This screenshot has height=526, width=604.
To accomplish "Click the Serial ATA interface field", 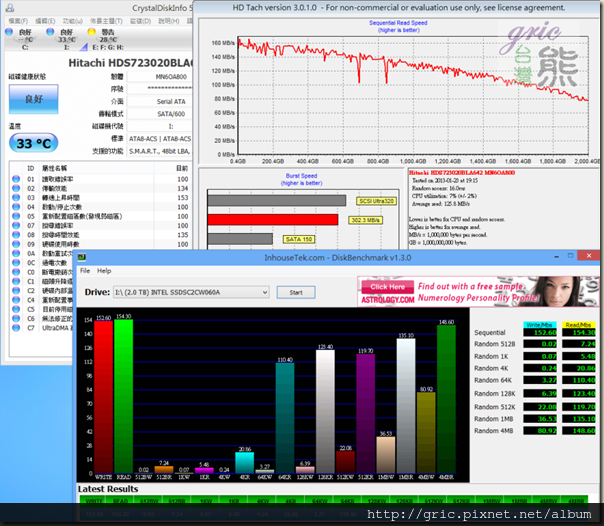I will pos(159,101).
